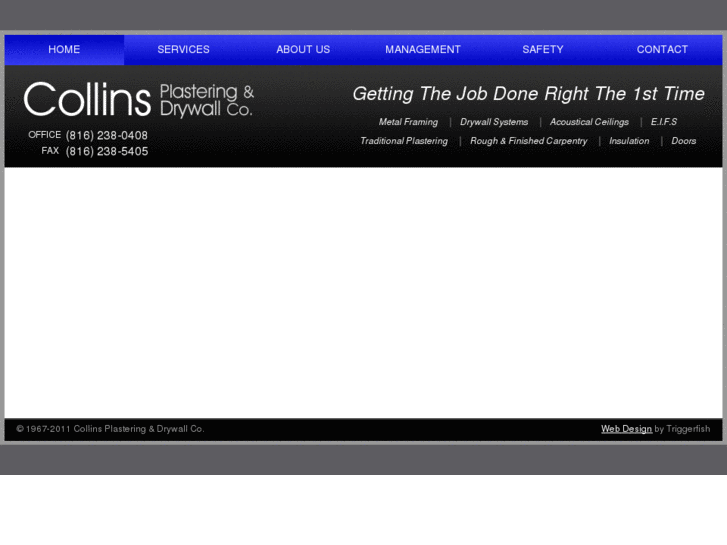Screen dimensions: 727x545
Task: Click the Metal Framing text
Action: coord(408,122)
